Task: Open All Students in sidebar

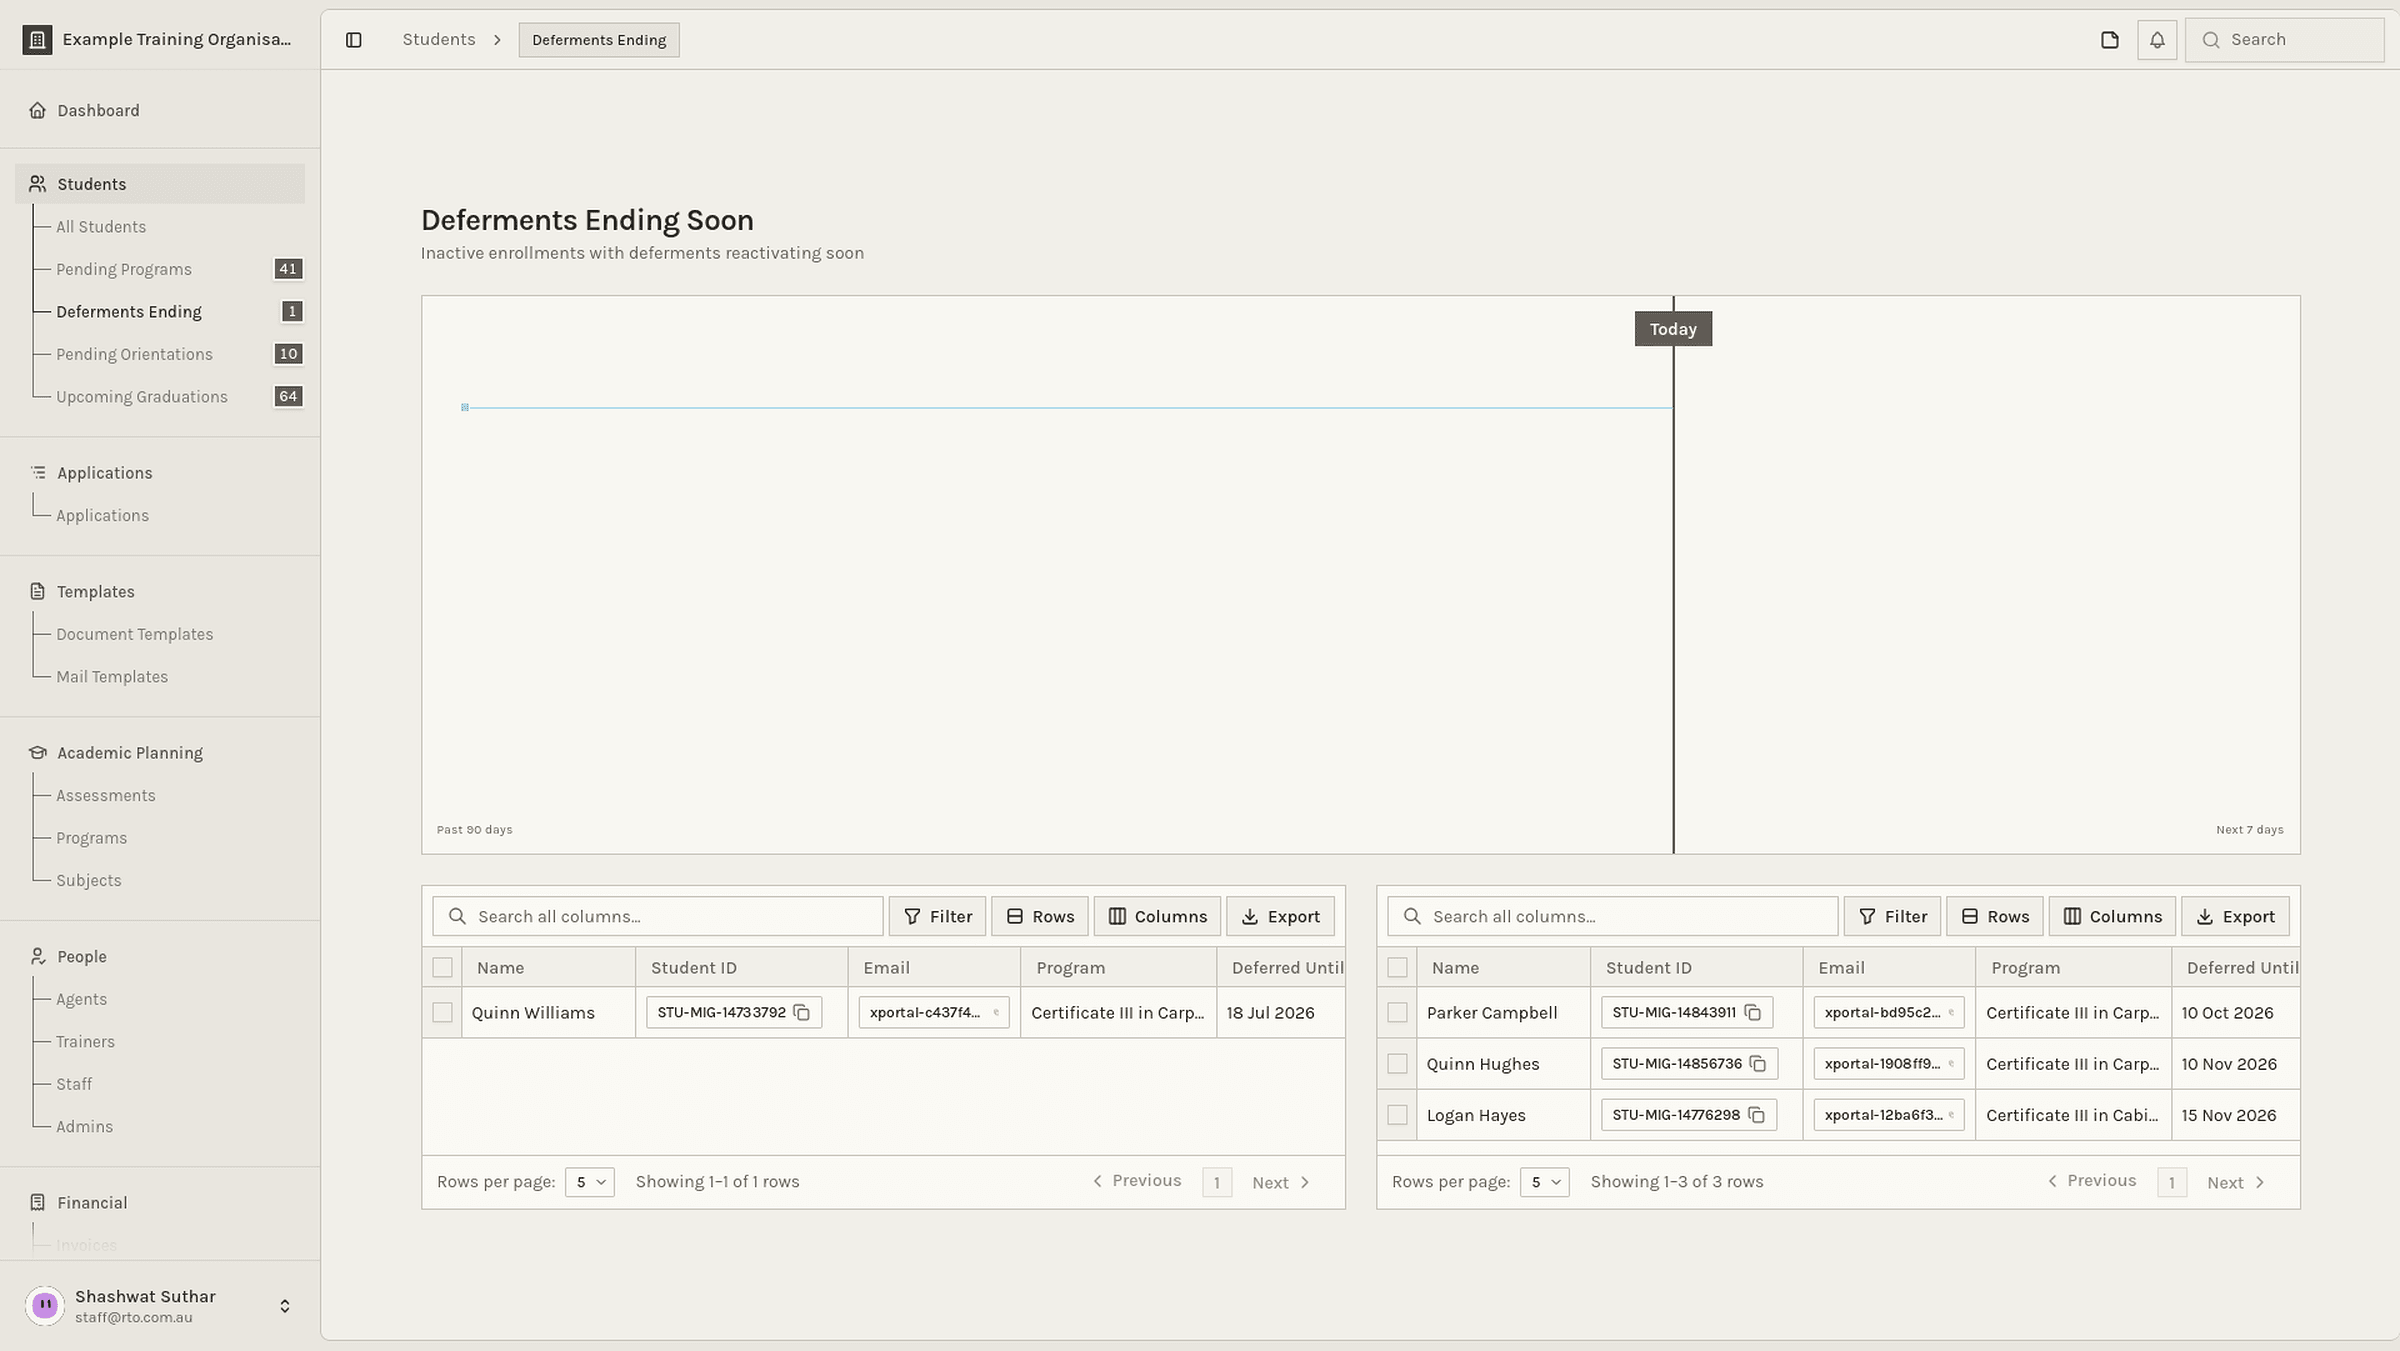Action: coord(101,227)
